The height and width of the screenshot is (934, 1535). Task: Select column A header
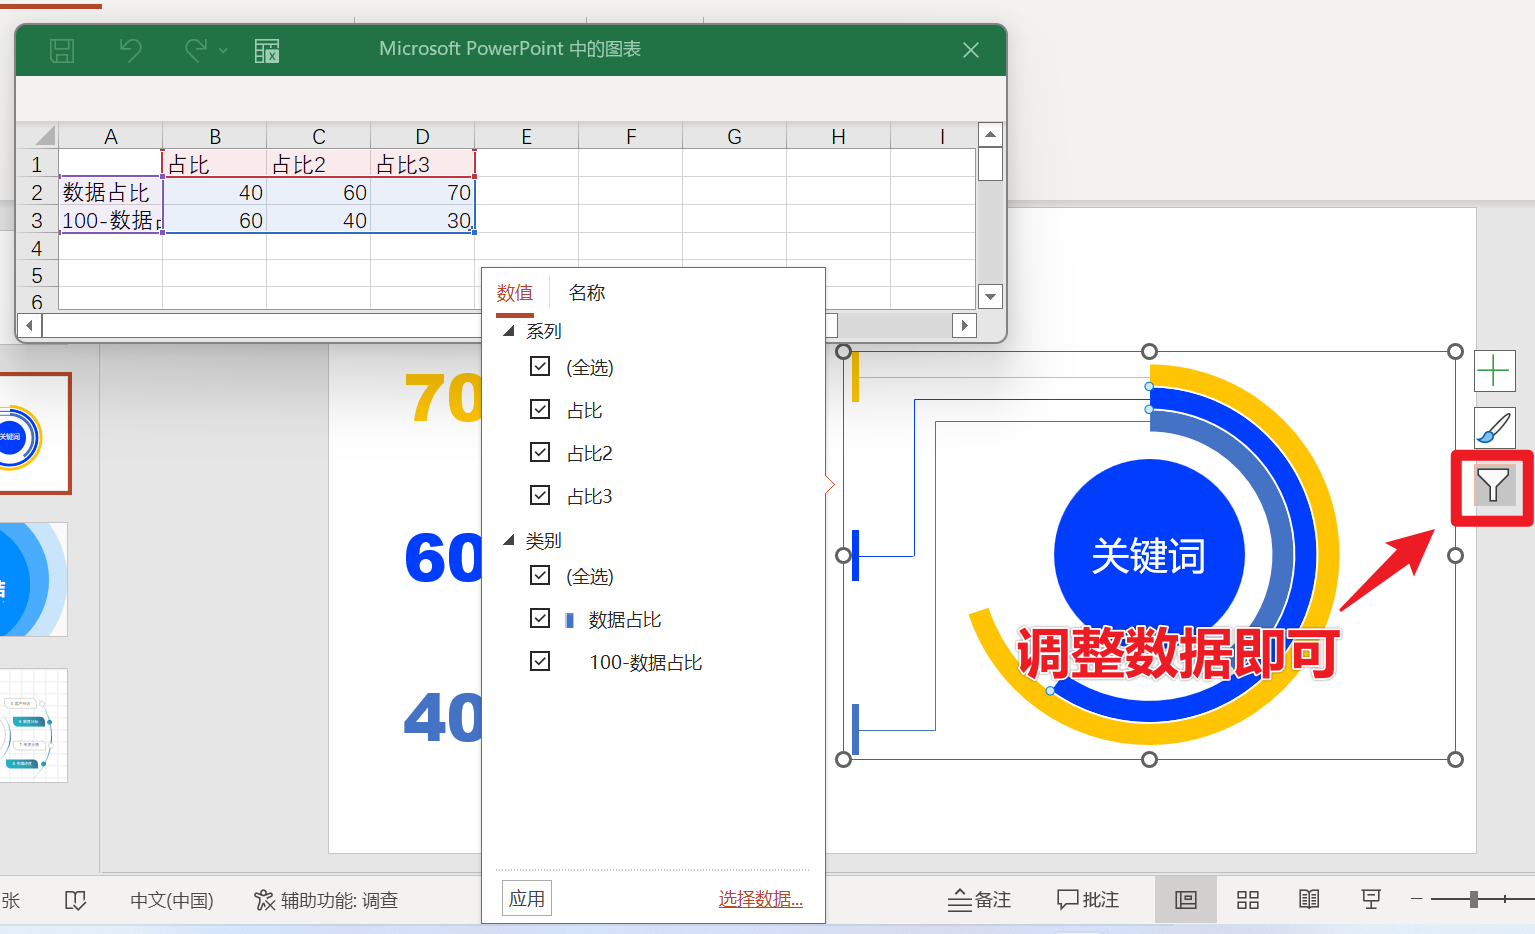[x=111, y=137]
